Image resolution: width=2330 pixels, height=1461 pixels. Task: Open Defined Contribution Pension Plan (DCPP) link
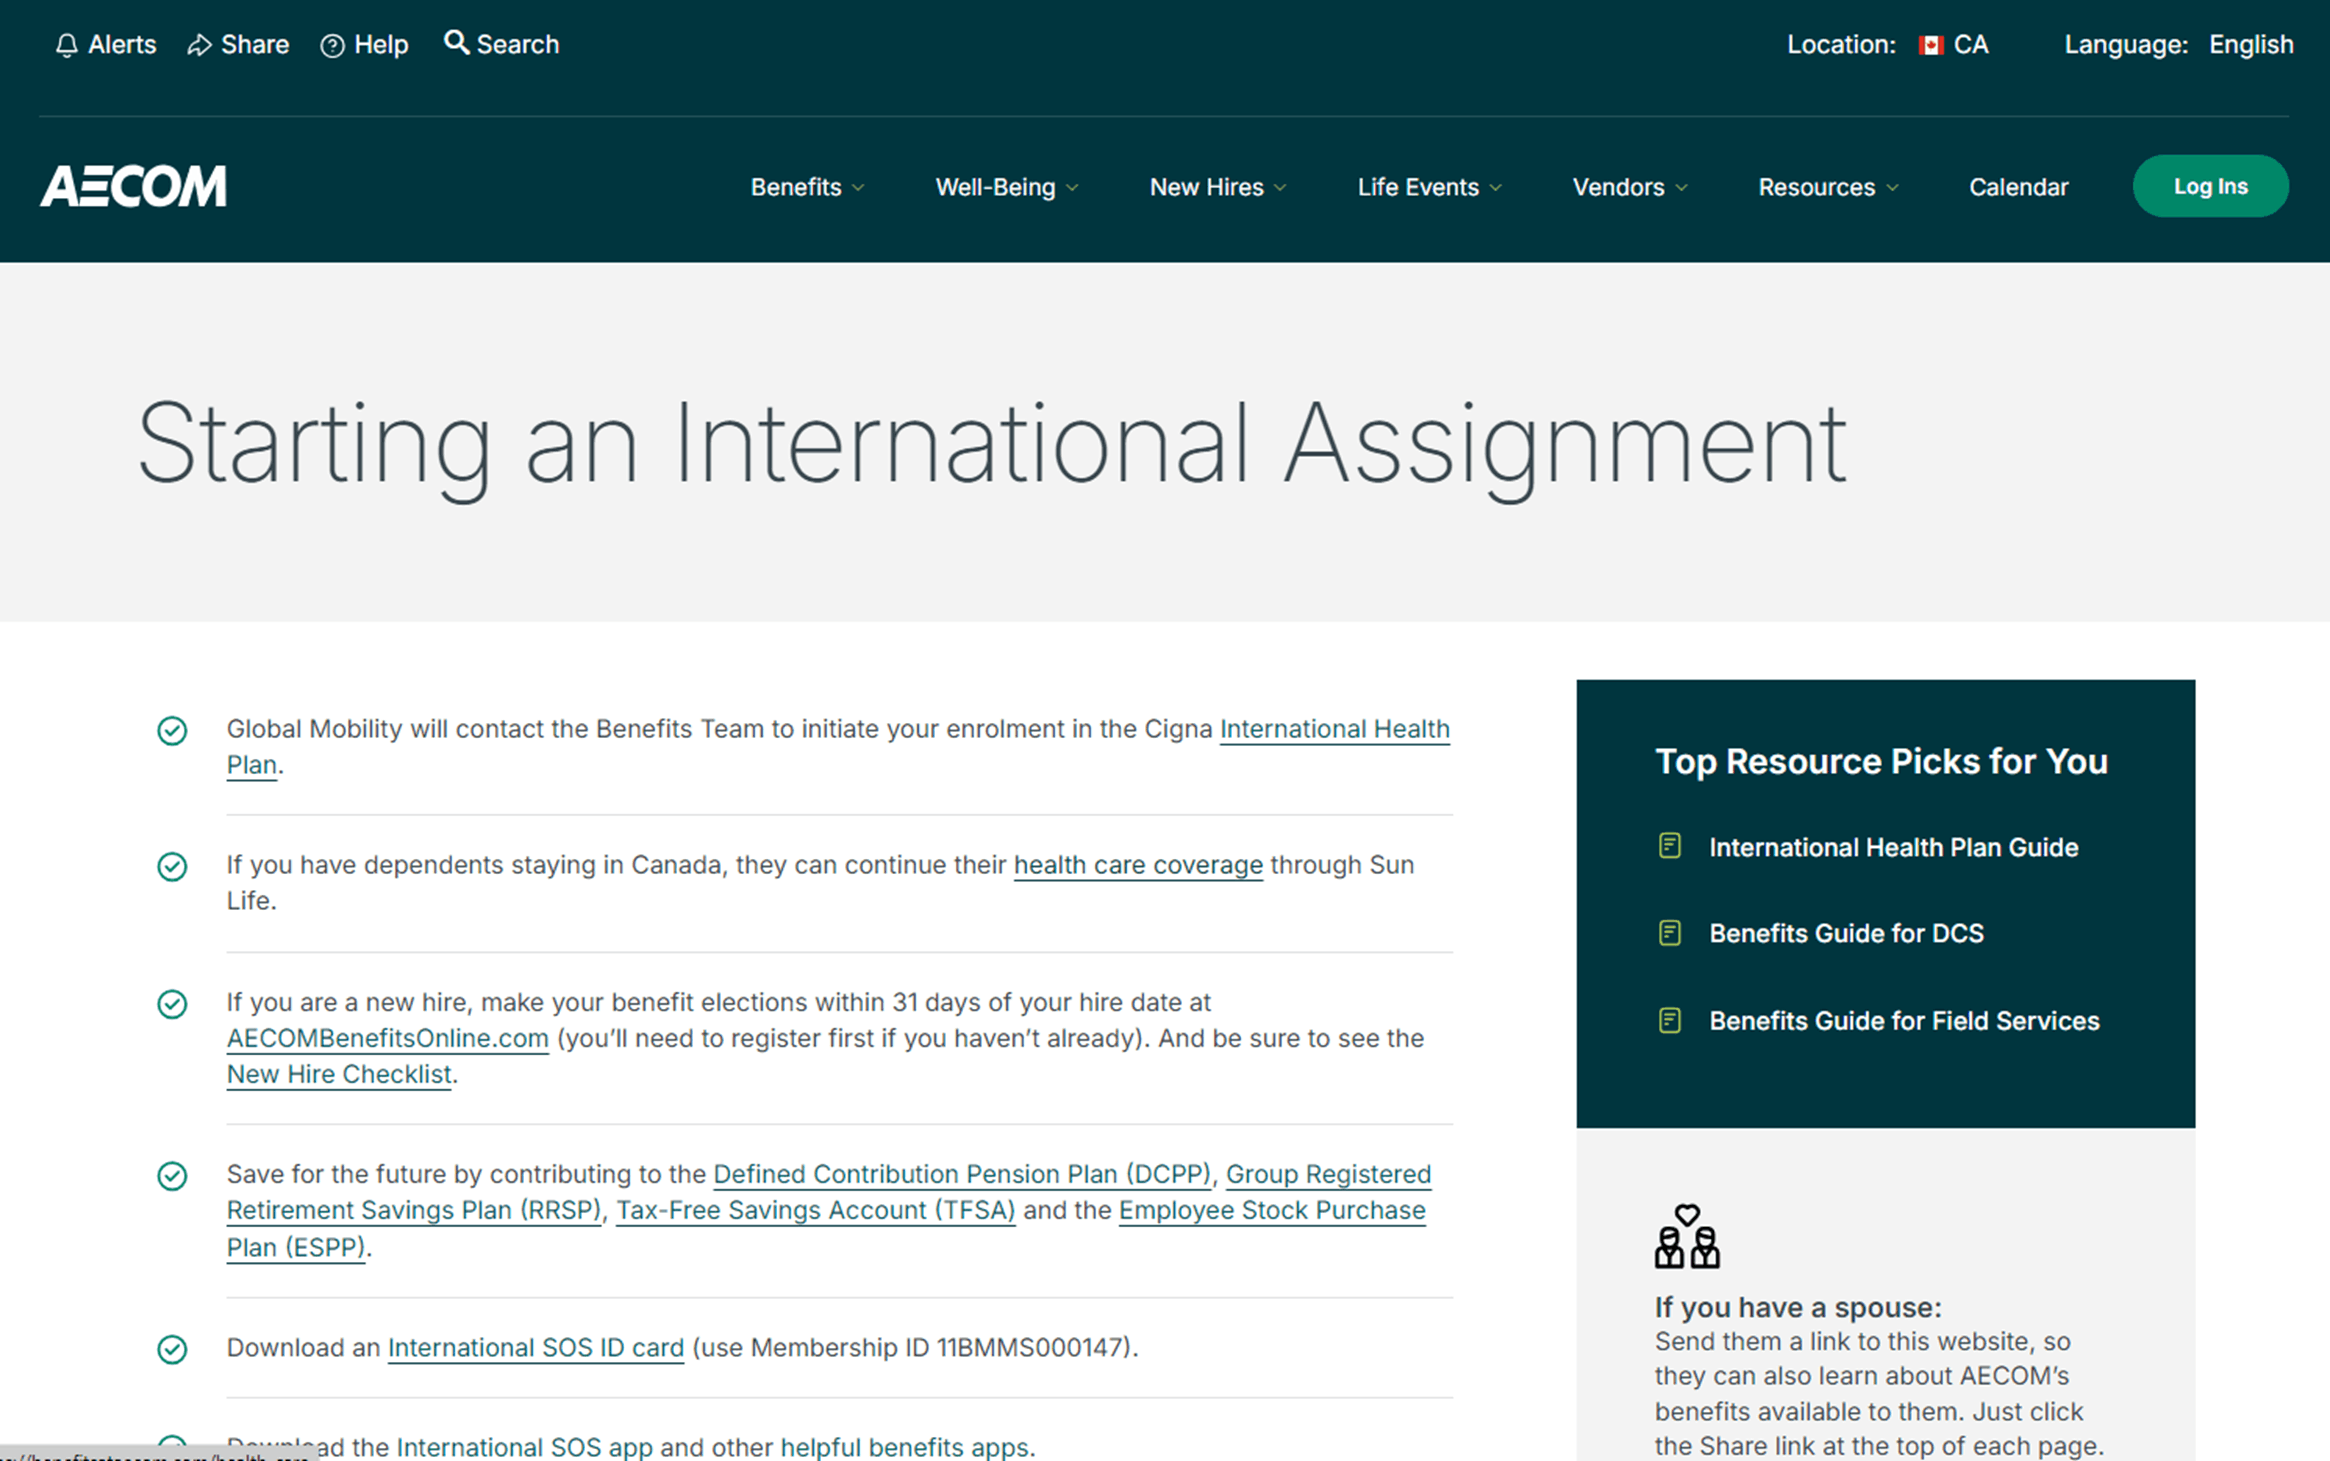coord(962,1174)
